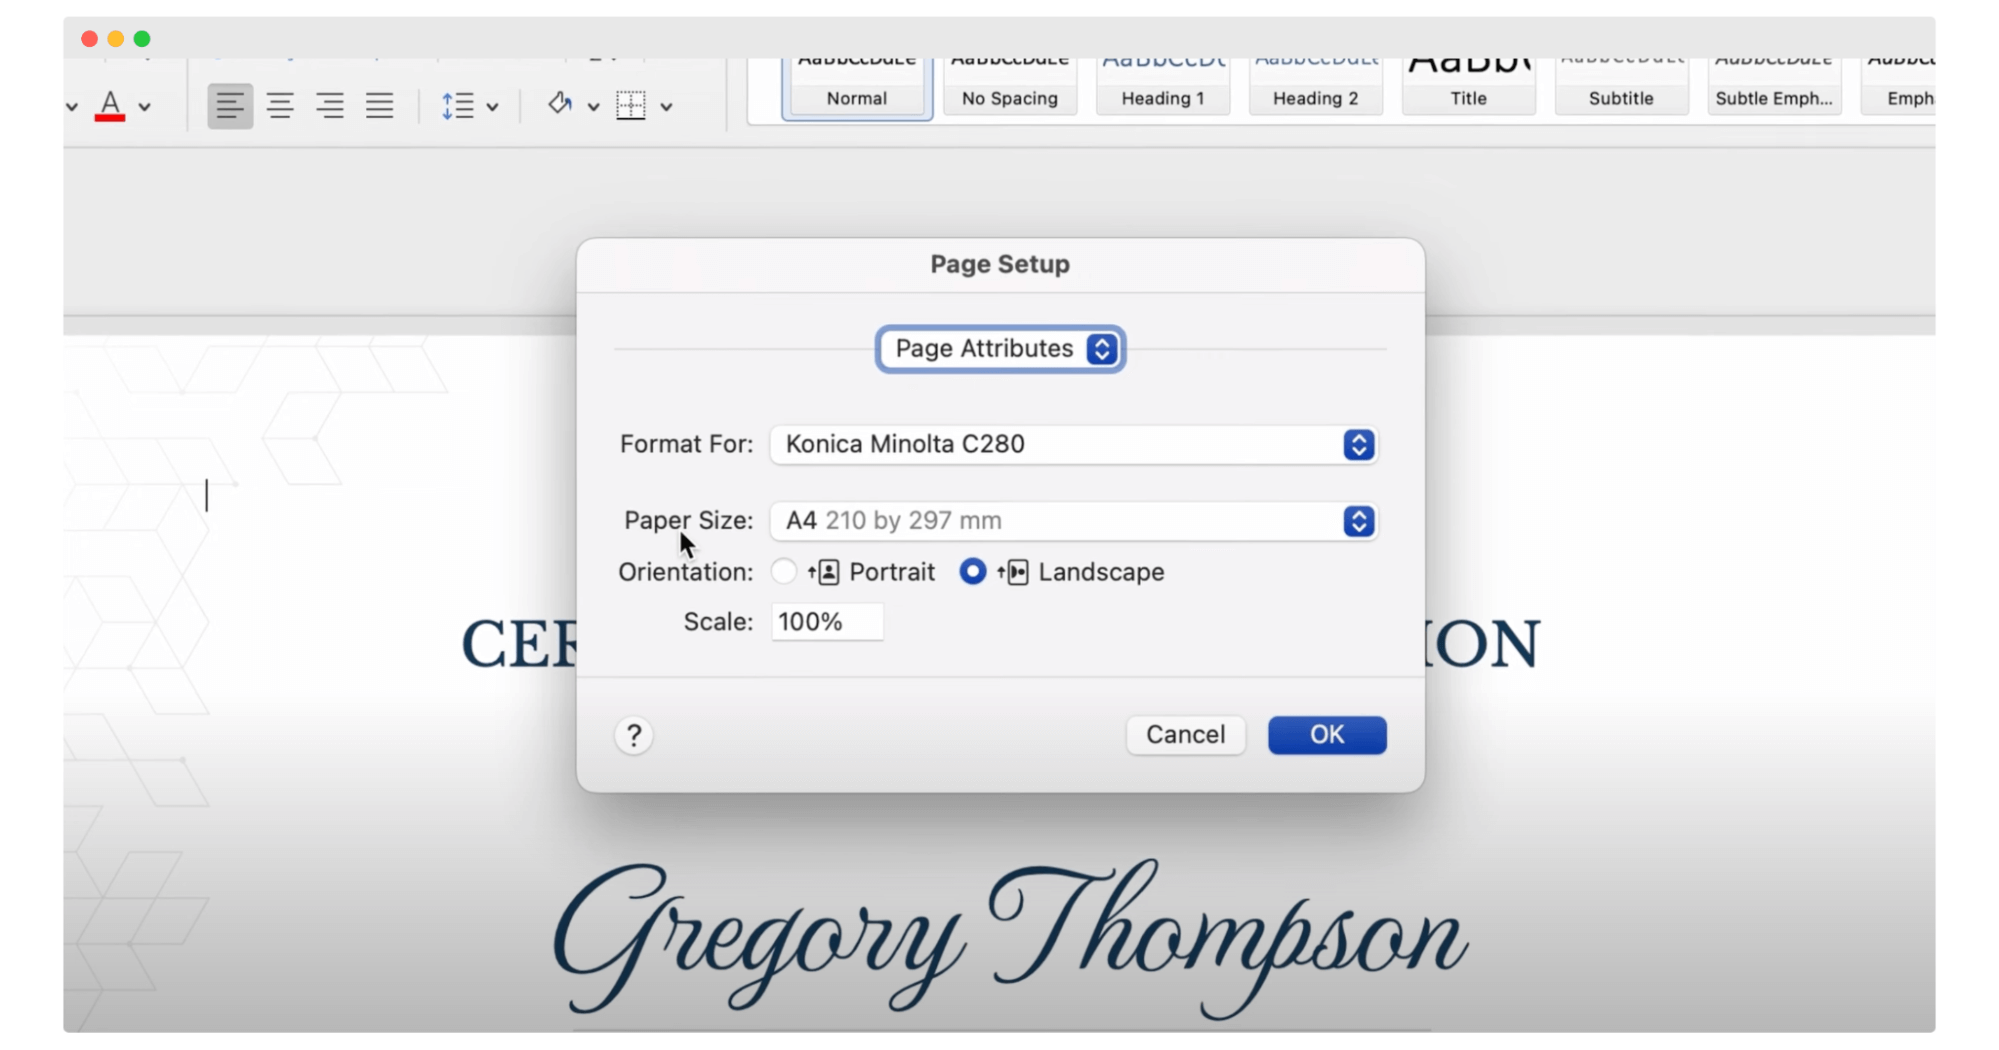Click the shading paint bucket icon

pyautogui.click(x=560, y=104)
